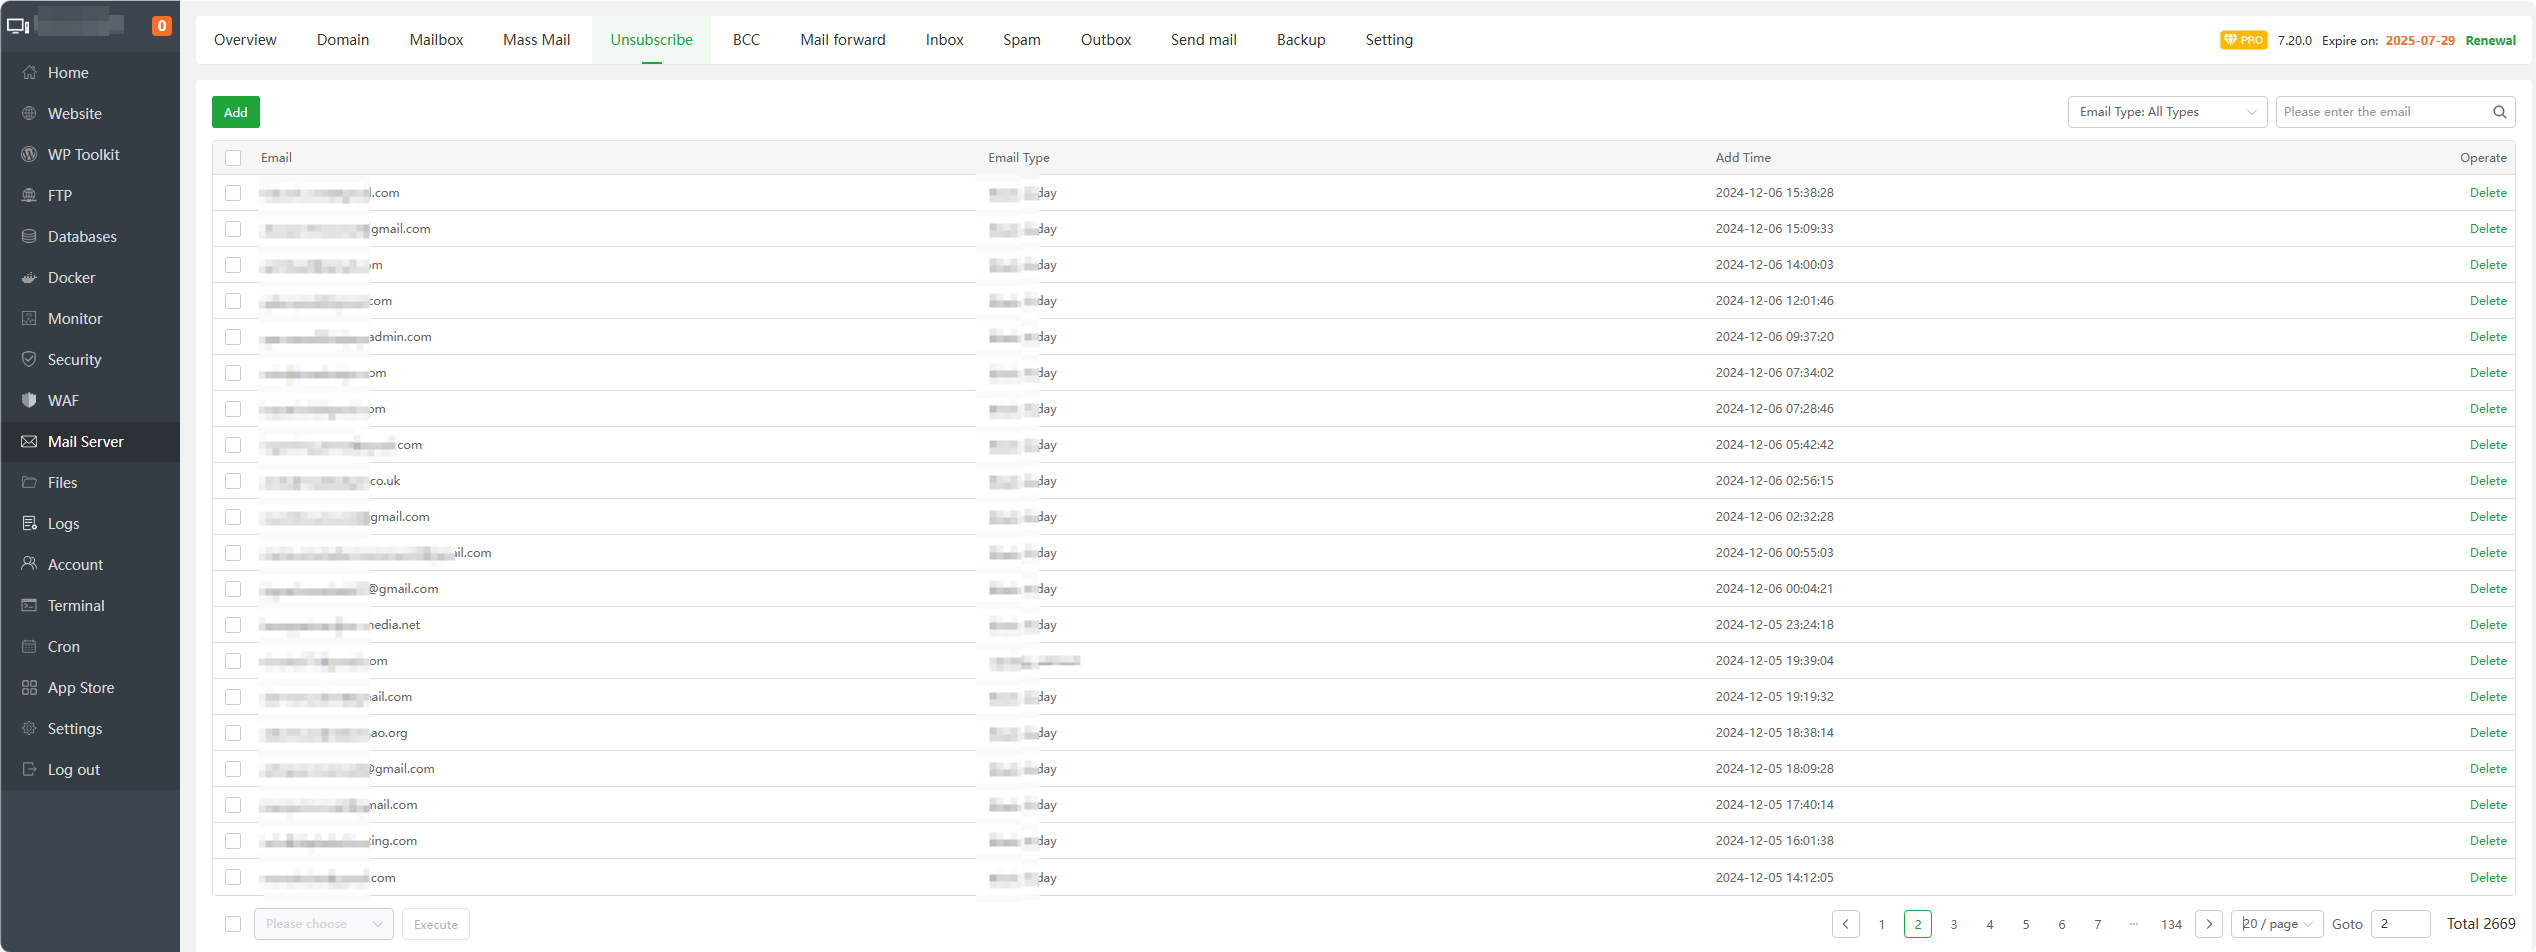The height and width of the screenshot is (952, 2536).
Task: Click the Execute button
Action: [x=436, y=924]
